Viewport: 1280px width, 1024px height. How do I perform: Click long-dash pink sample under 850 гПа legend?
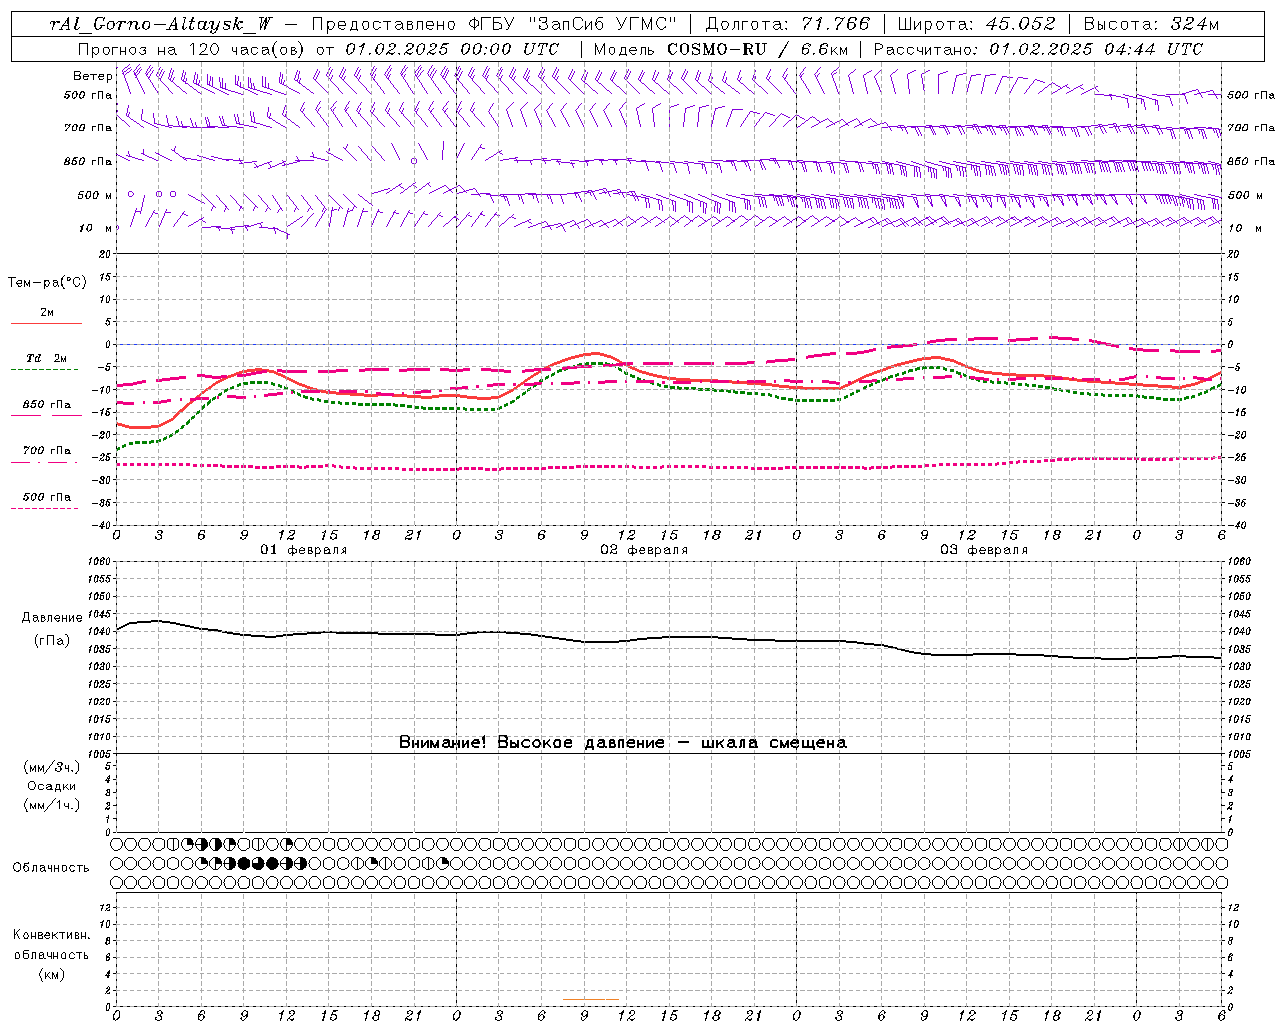[46, 415]
